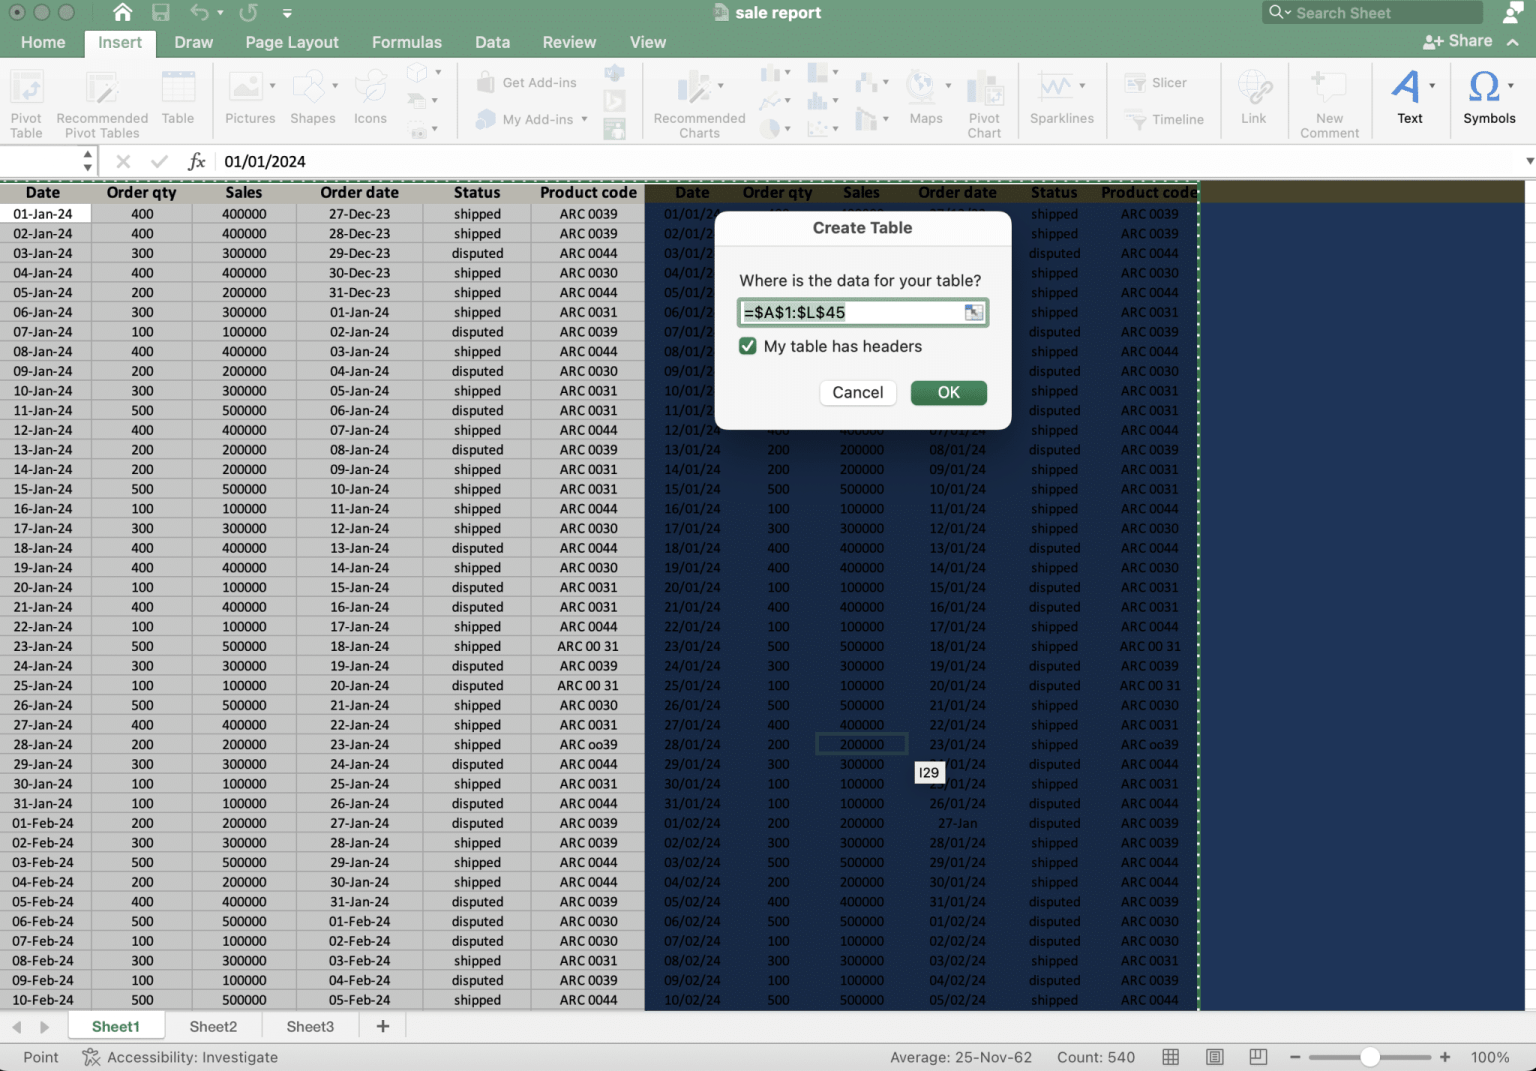Open Recommended Charts
The height and width of the screenshot is (1071, 1536).
click(x=697, y=97)
